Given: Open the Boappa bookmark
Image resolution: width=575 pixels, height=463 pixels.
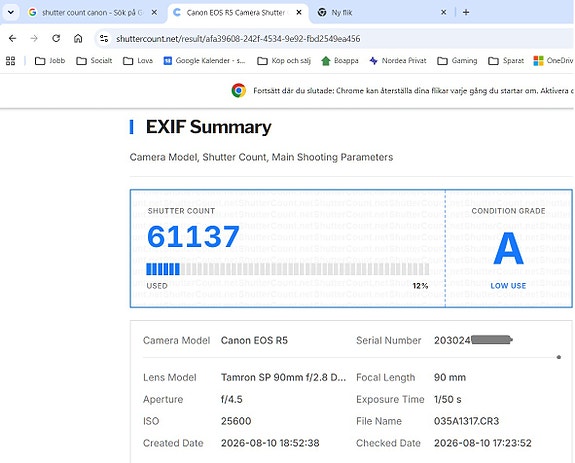Looking at the screenshot, I should (340, 61).
